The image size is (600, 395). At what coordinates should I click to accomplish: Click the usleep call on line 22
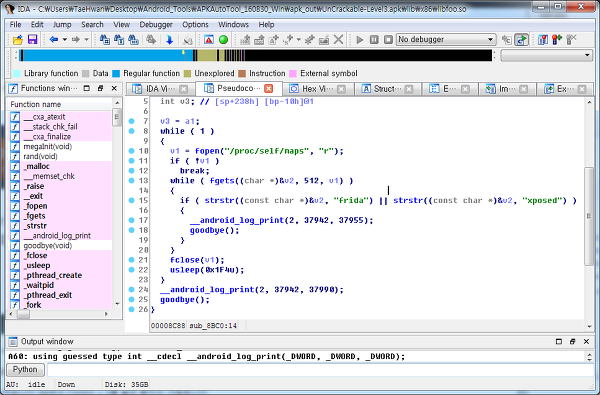click(185, 270)
